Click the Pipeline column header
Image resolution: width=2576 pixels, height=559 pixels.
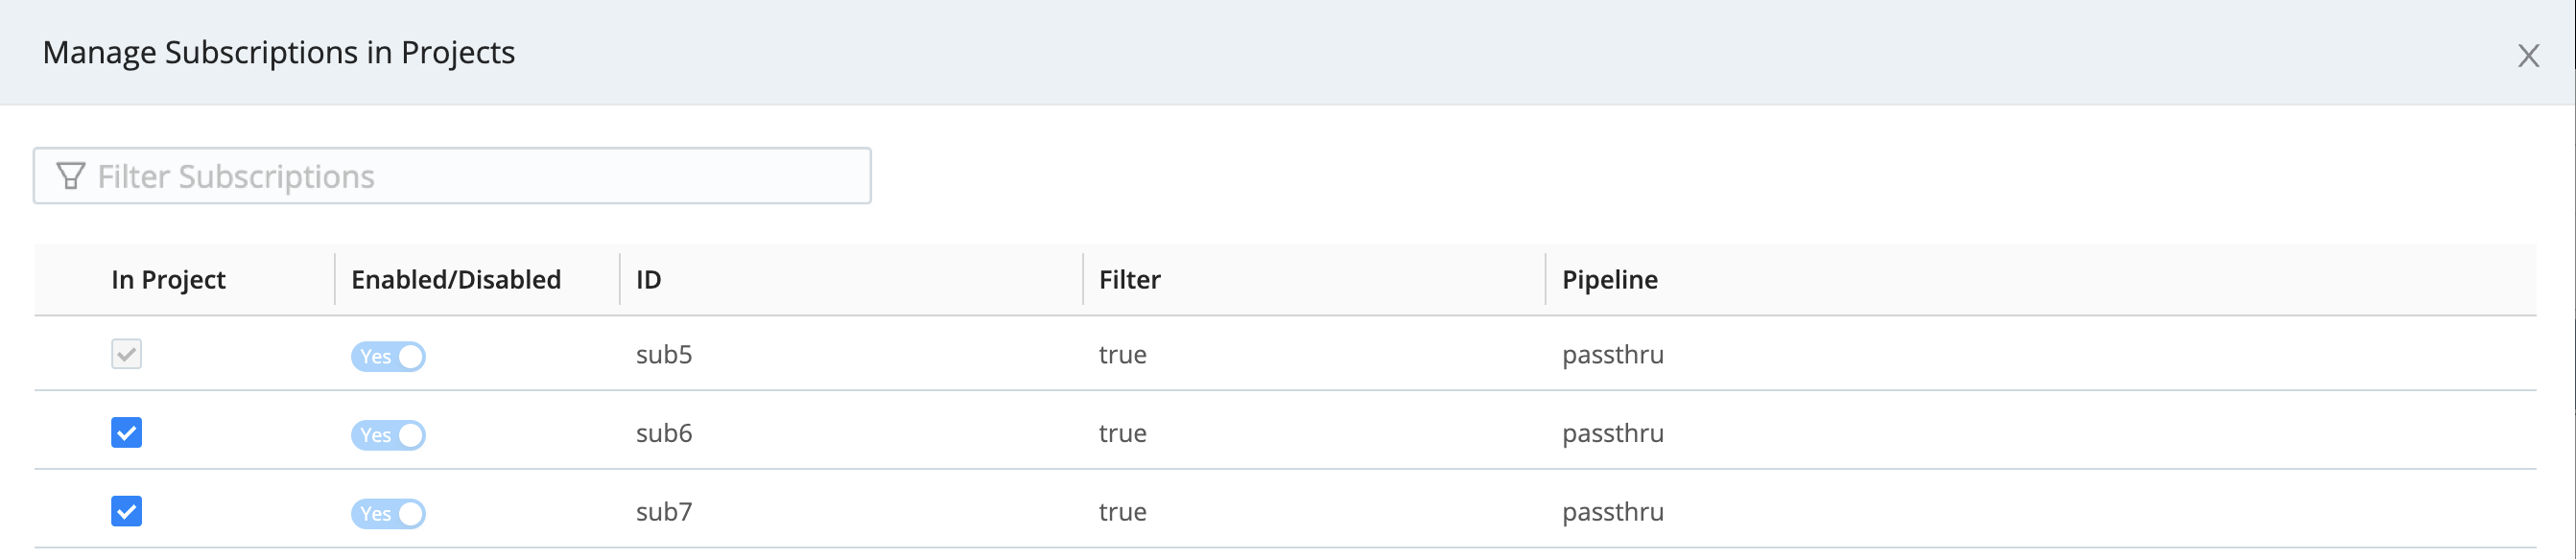click(x=1609, y=280)
